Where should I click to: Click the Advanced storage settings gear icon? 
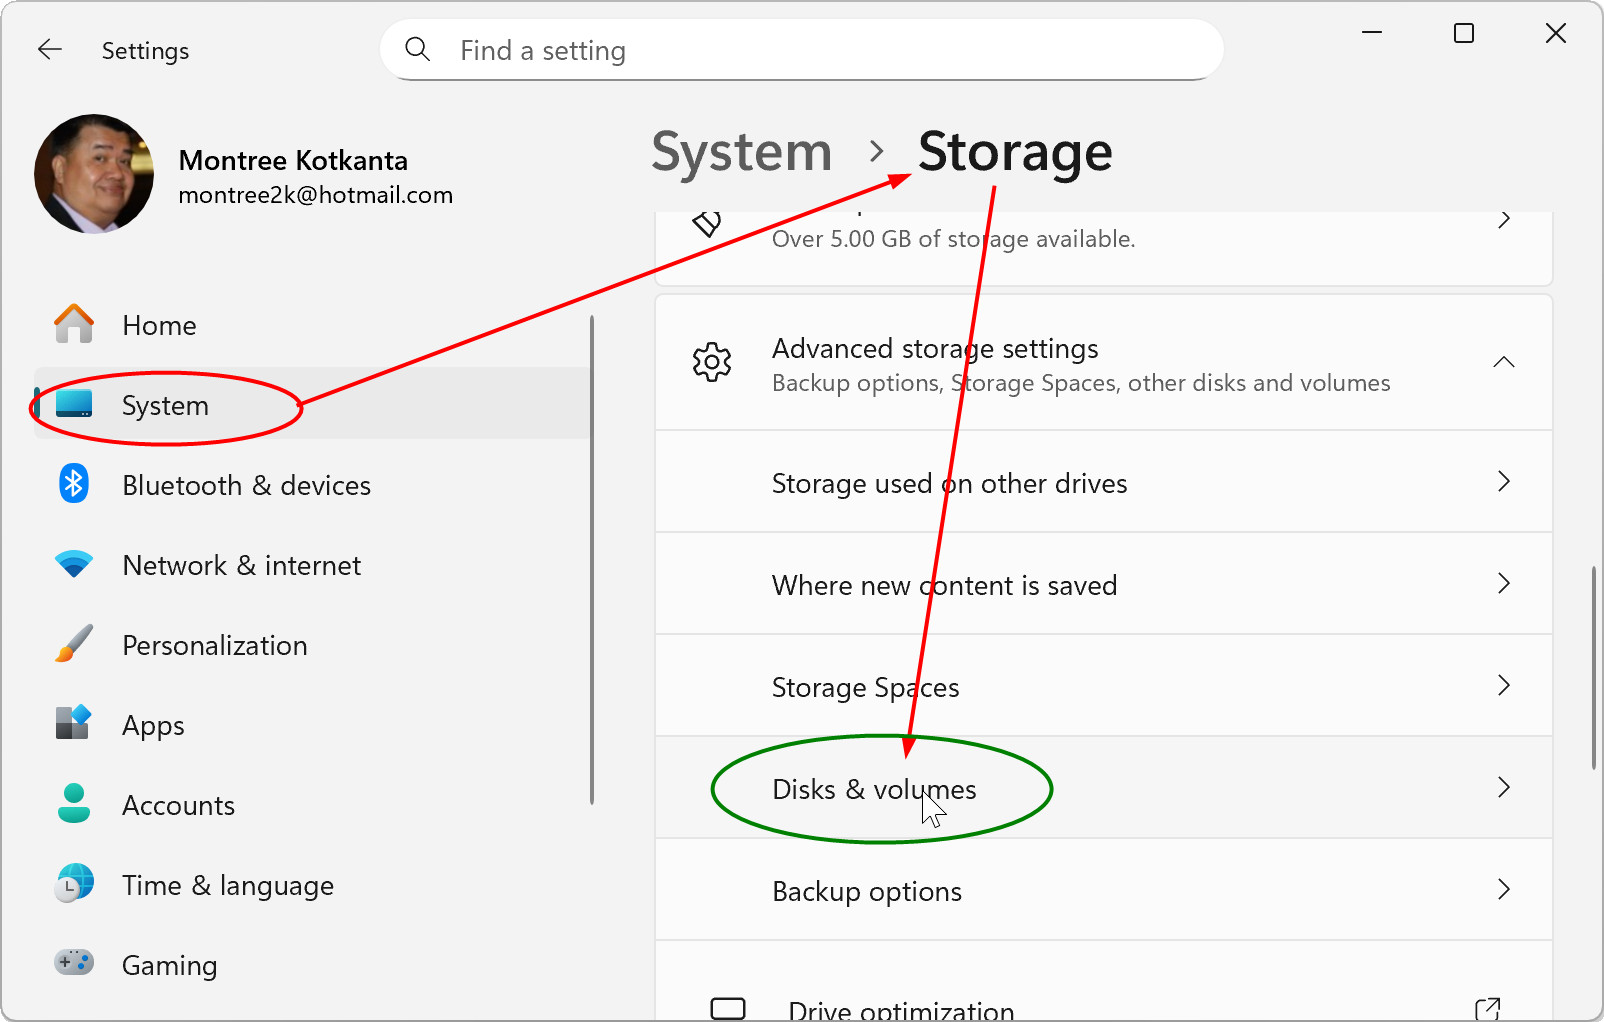pyautogui.click(x=711, y=362)
